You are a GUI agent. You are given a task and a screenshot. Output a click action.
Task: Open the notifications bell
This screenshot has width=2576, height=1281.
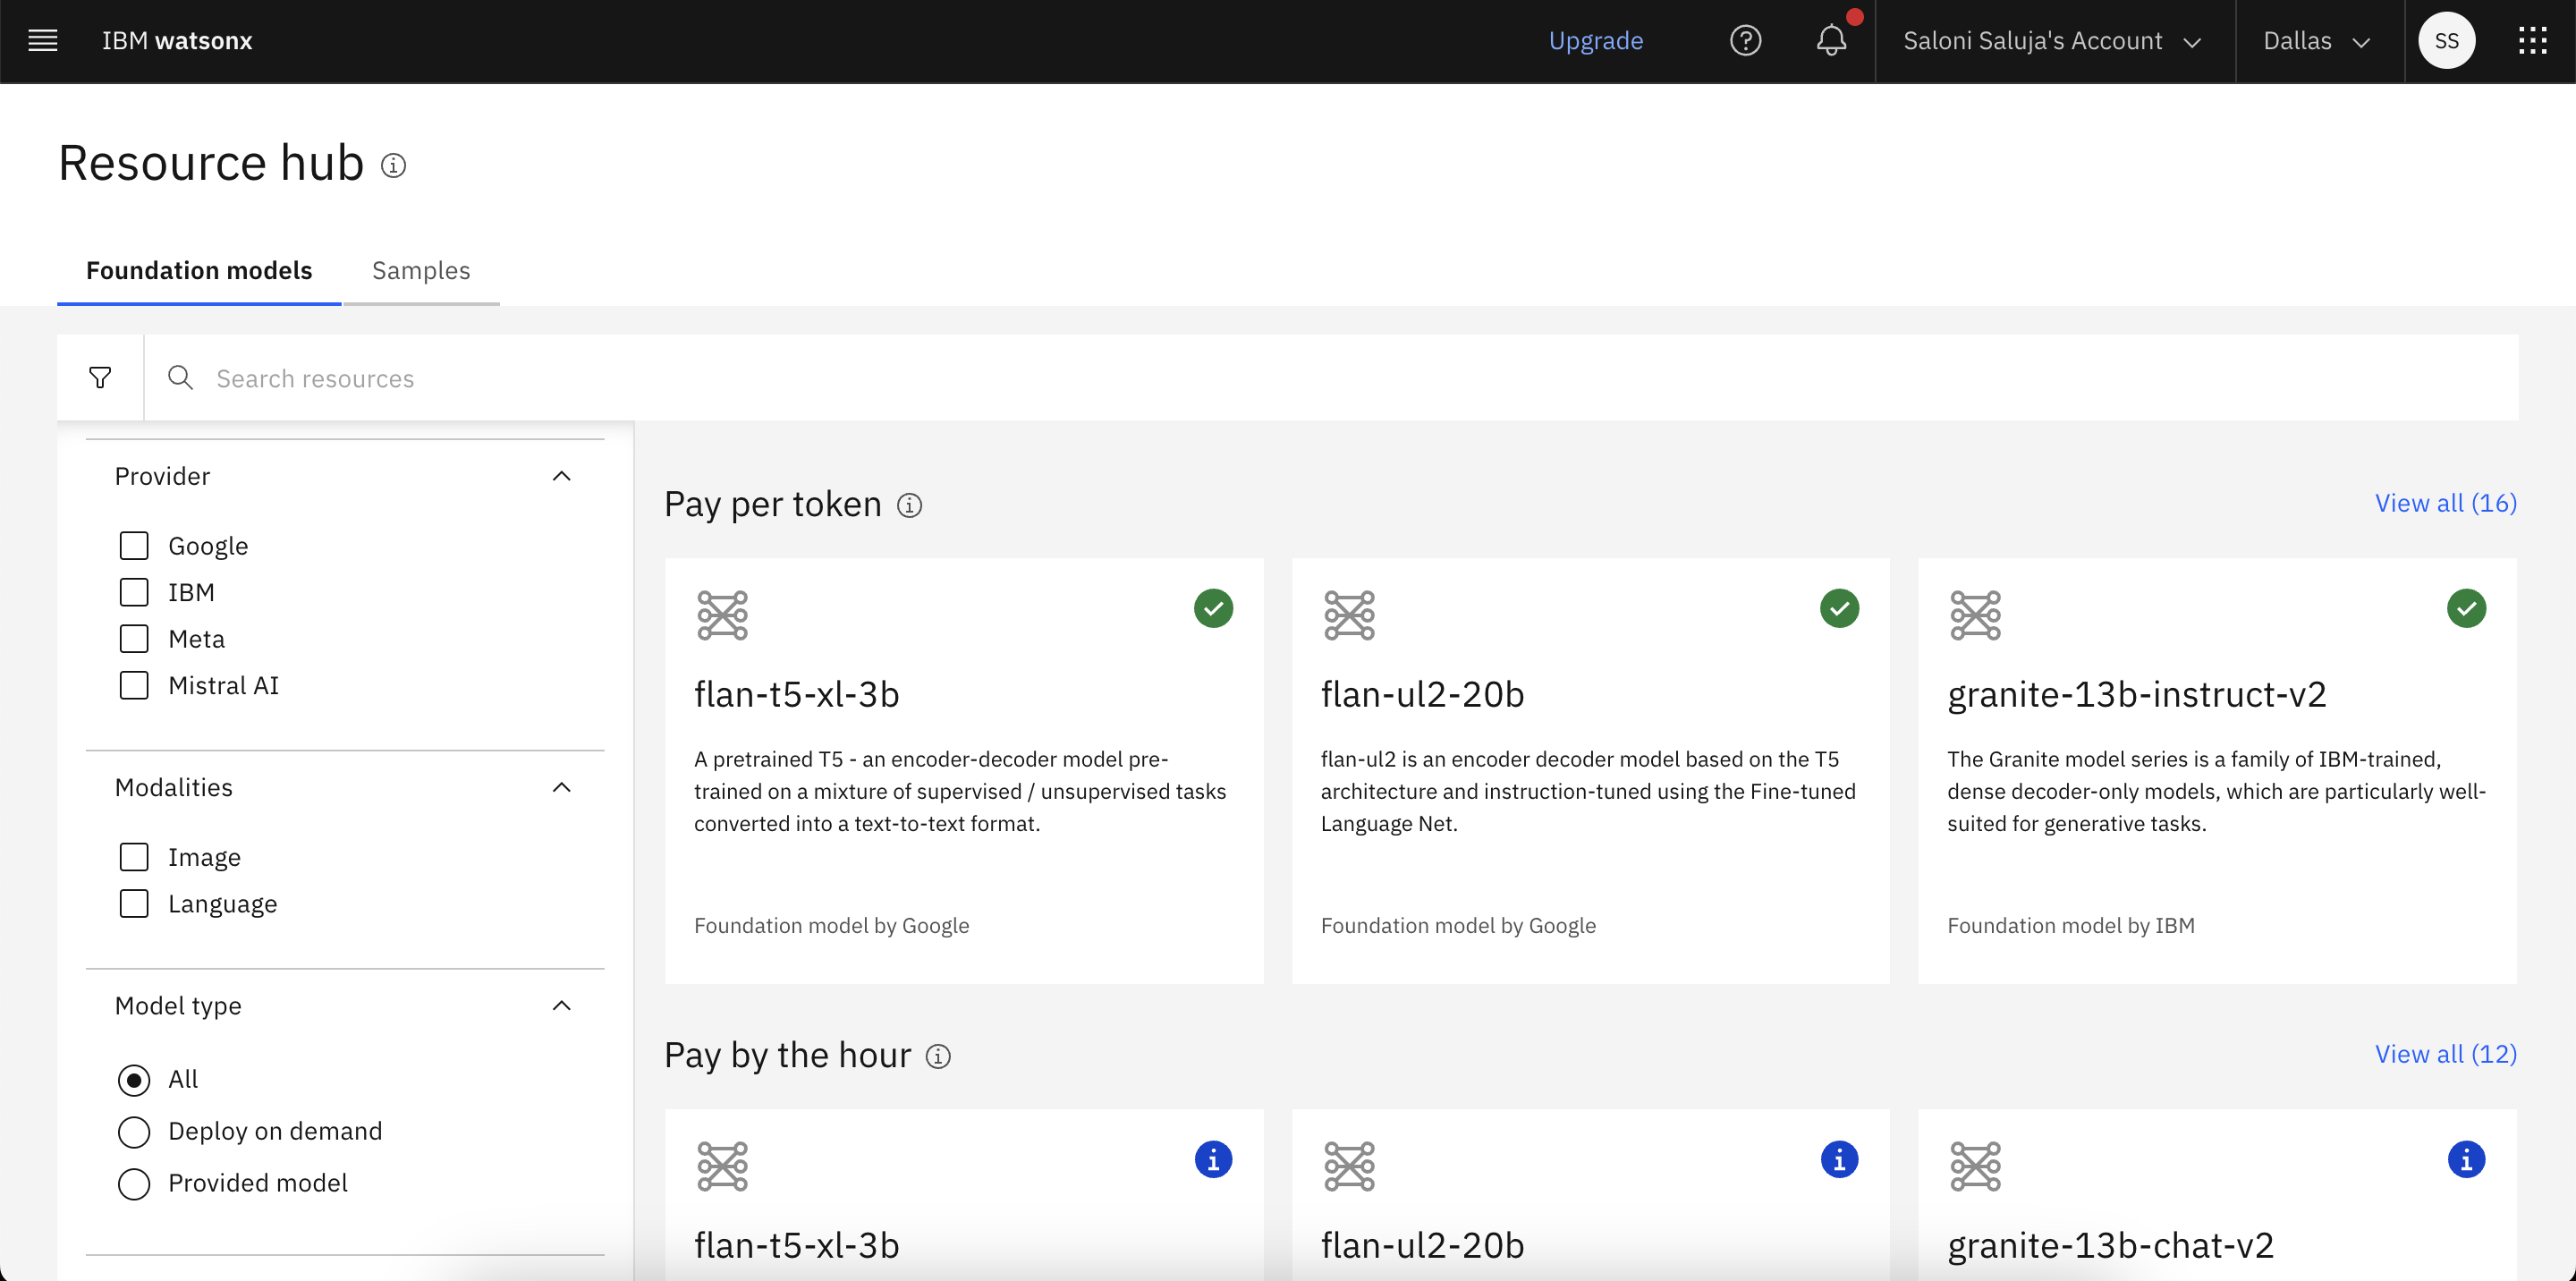[x=1831, y=41]
